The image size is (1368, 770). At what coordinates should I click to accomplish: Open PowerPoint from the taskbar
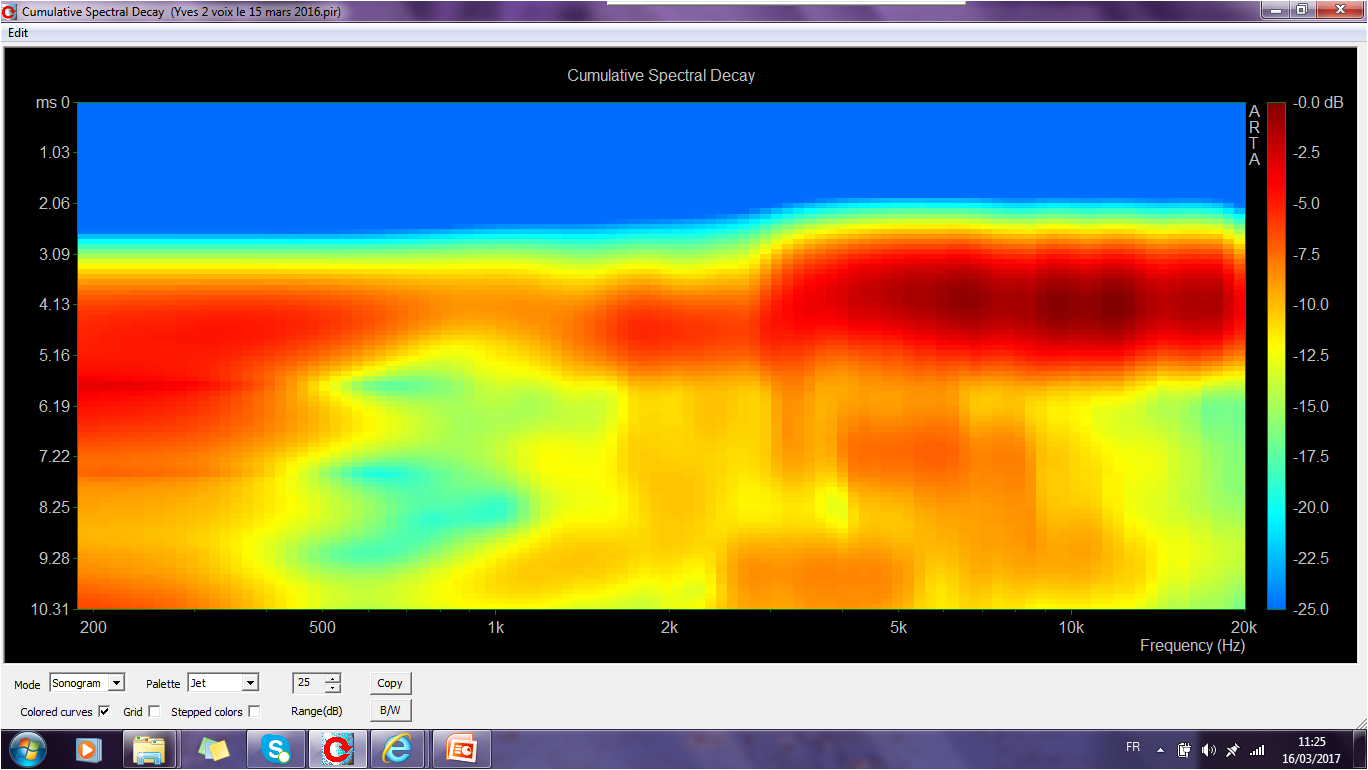click(x=460, y=749)
